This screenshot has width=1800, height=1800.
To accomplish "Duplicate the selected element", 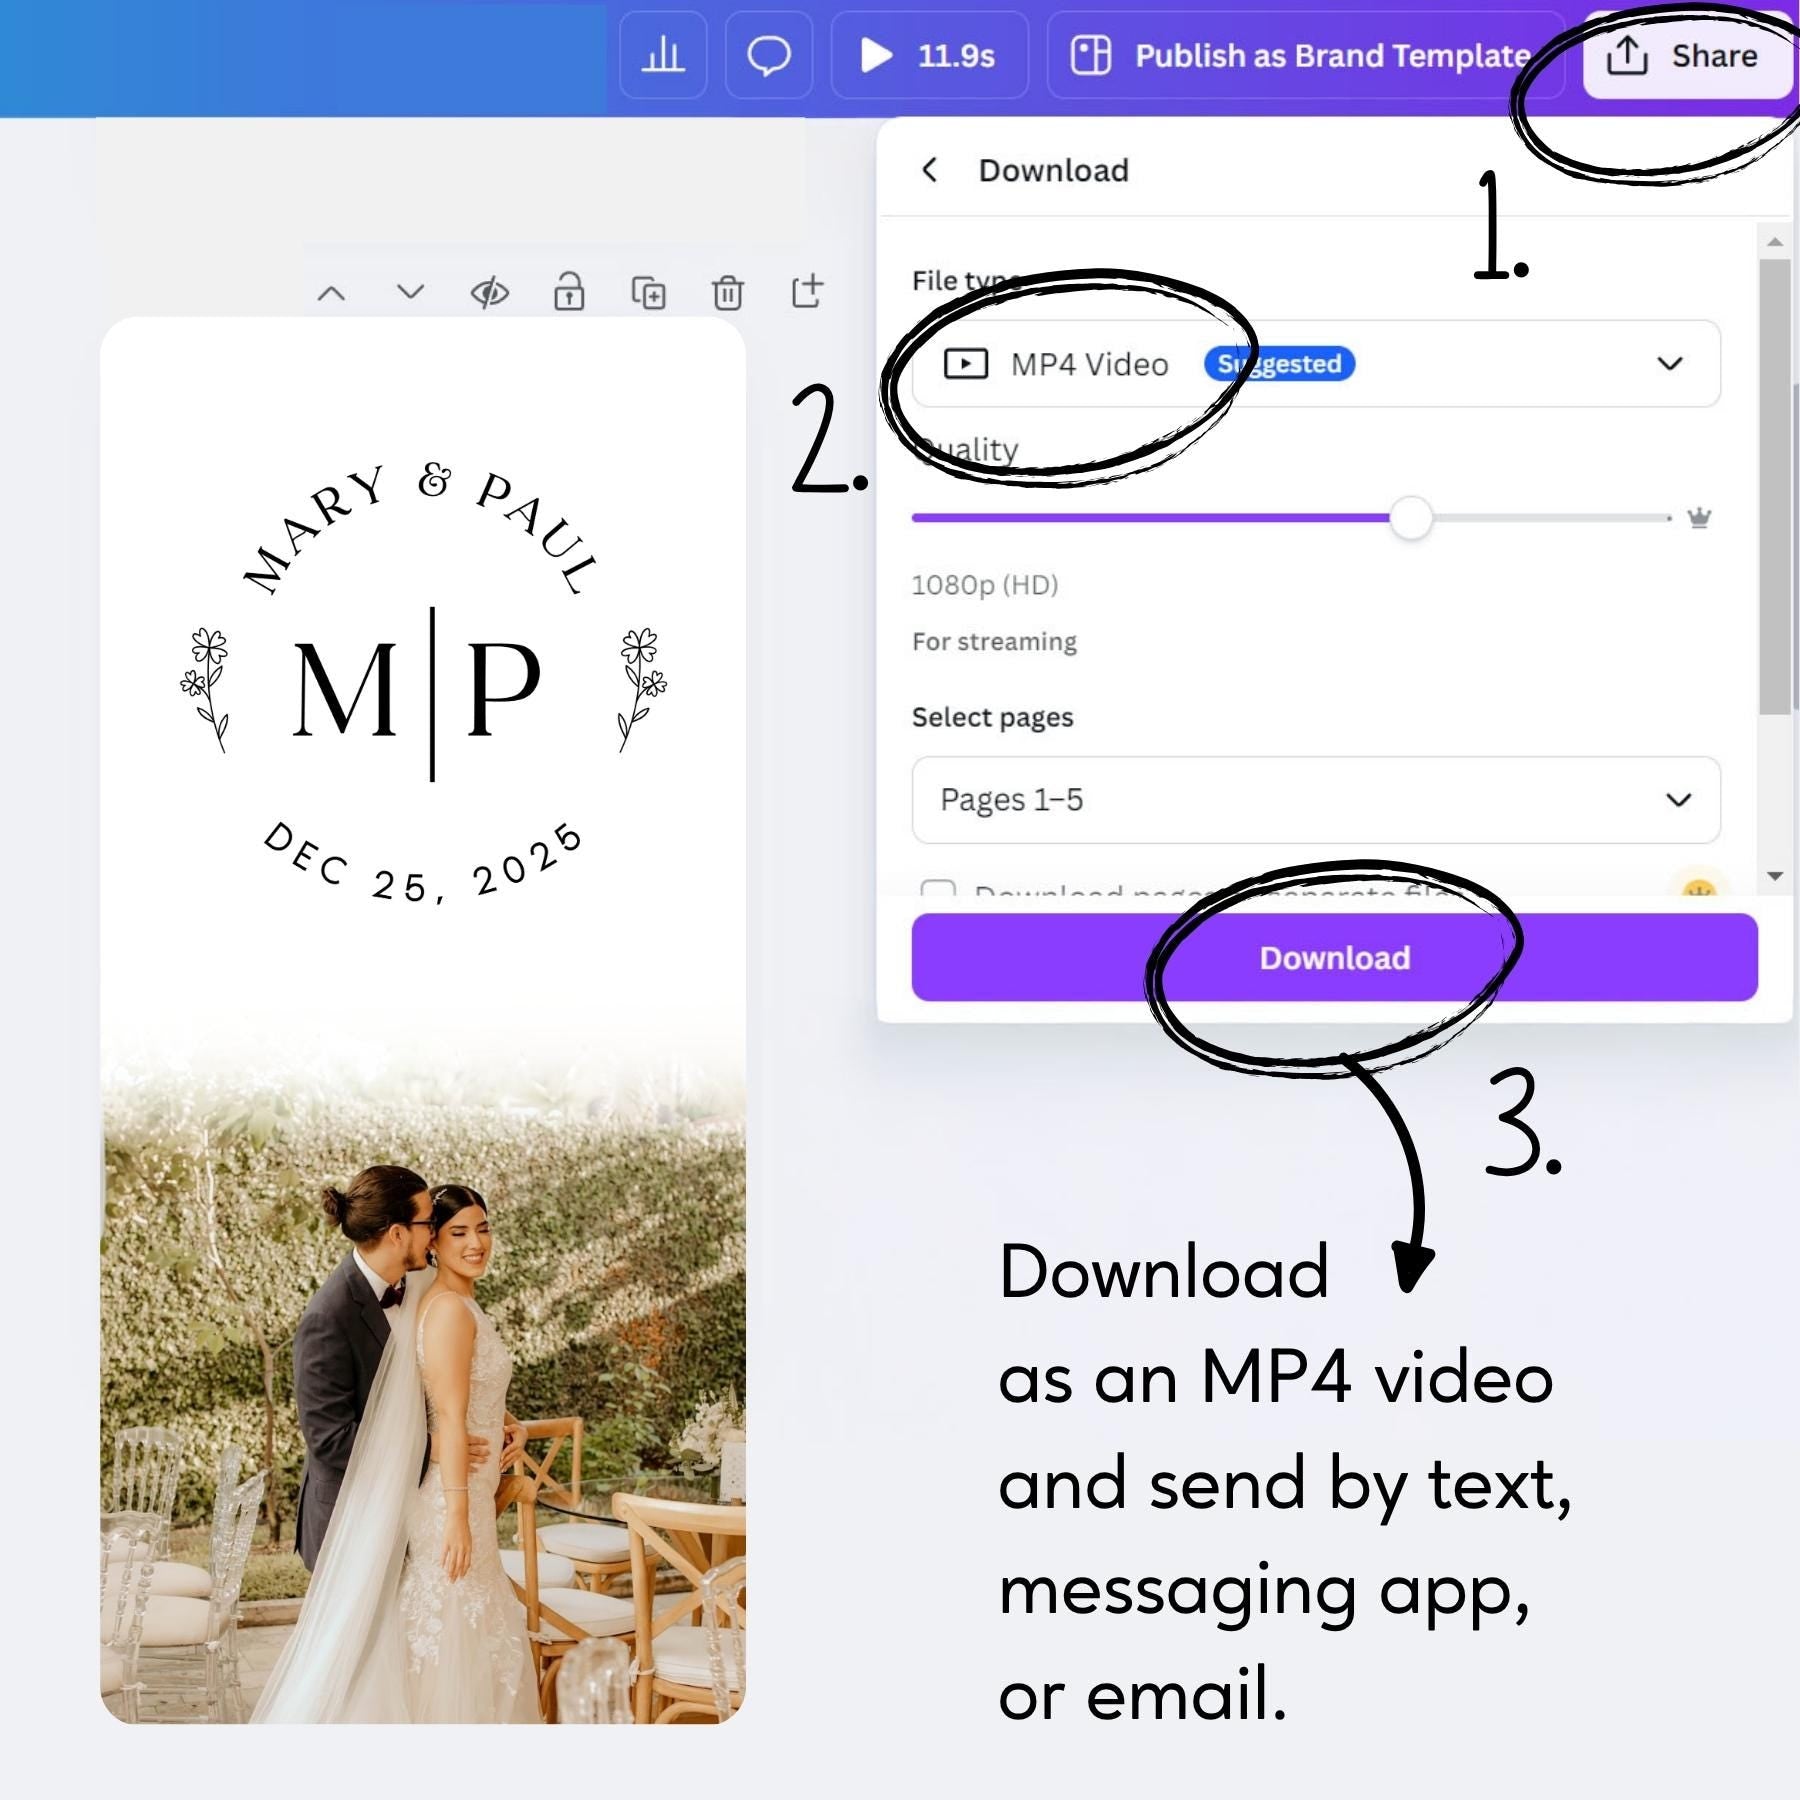I will pyautogui.click(x=648, y=291).
